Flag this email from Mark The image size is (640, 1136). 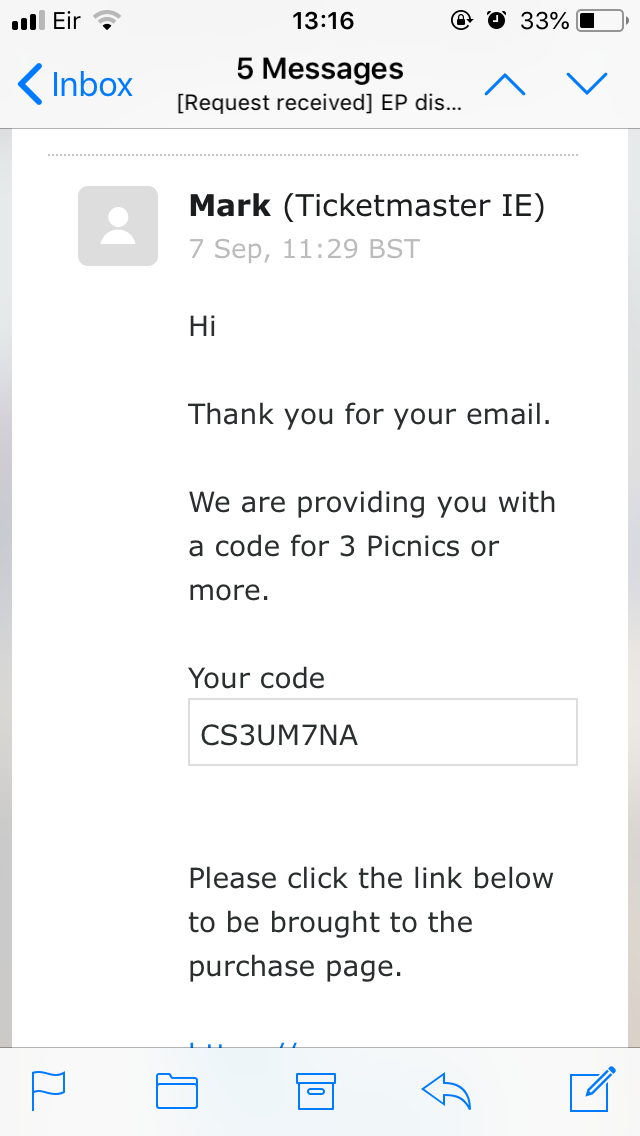click(x=48, y=1091)
